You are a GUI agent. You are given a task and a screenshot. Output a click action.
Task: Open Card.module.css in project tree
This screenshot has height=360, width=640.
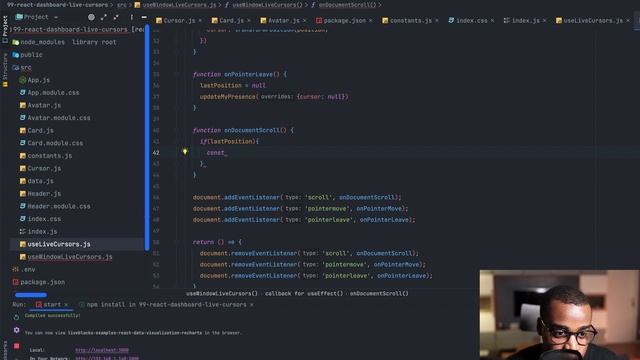(55, 143)
